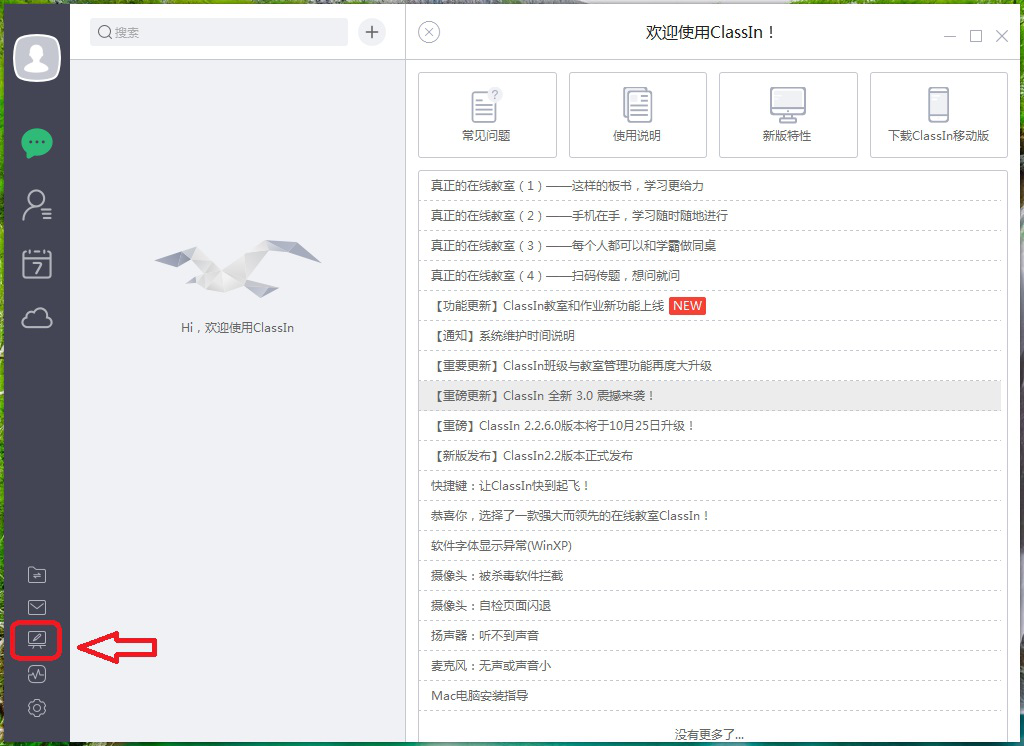This screenshot has height=746, width=1024.
Task: Open the calendar schedule icon
Action: pyautogui.click(x=37, y=263)
